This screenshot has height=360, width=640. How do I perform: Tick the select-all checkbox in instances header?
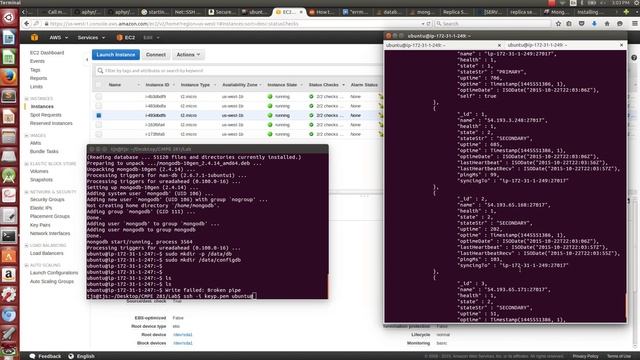point(98,84)
